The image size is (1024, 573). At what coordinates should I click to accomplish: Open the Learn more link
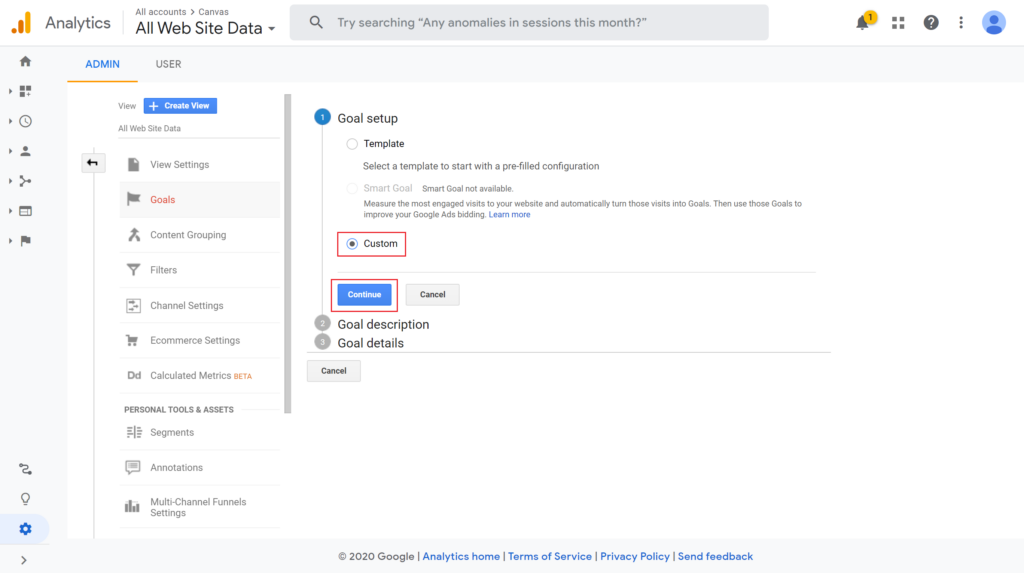[509, 214]
